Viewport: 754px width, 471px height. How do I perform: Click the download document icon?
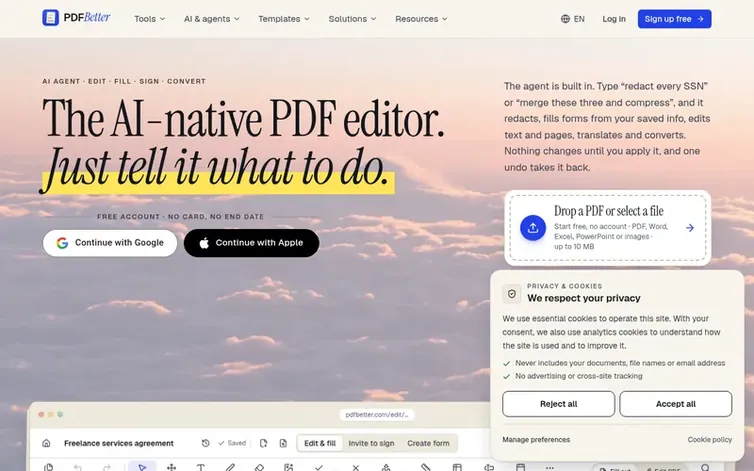click(283, 443)
